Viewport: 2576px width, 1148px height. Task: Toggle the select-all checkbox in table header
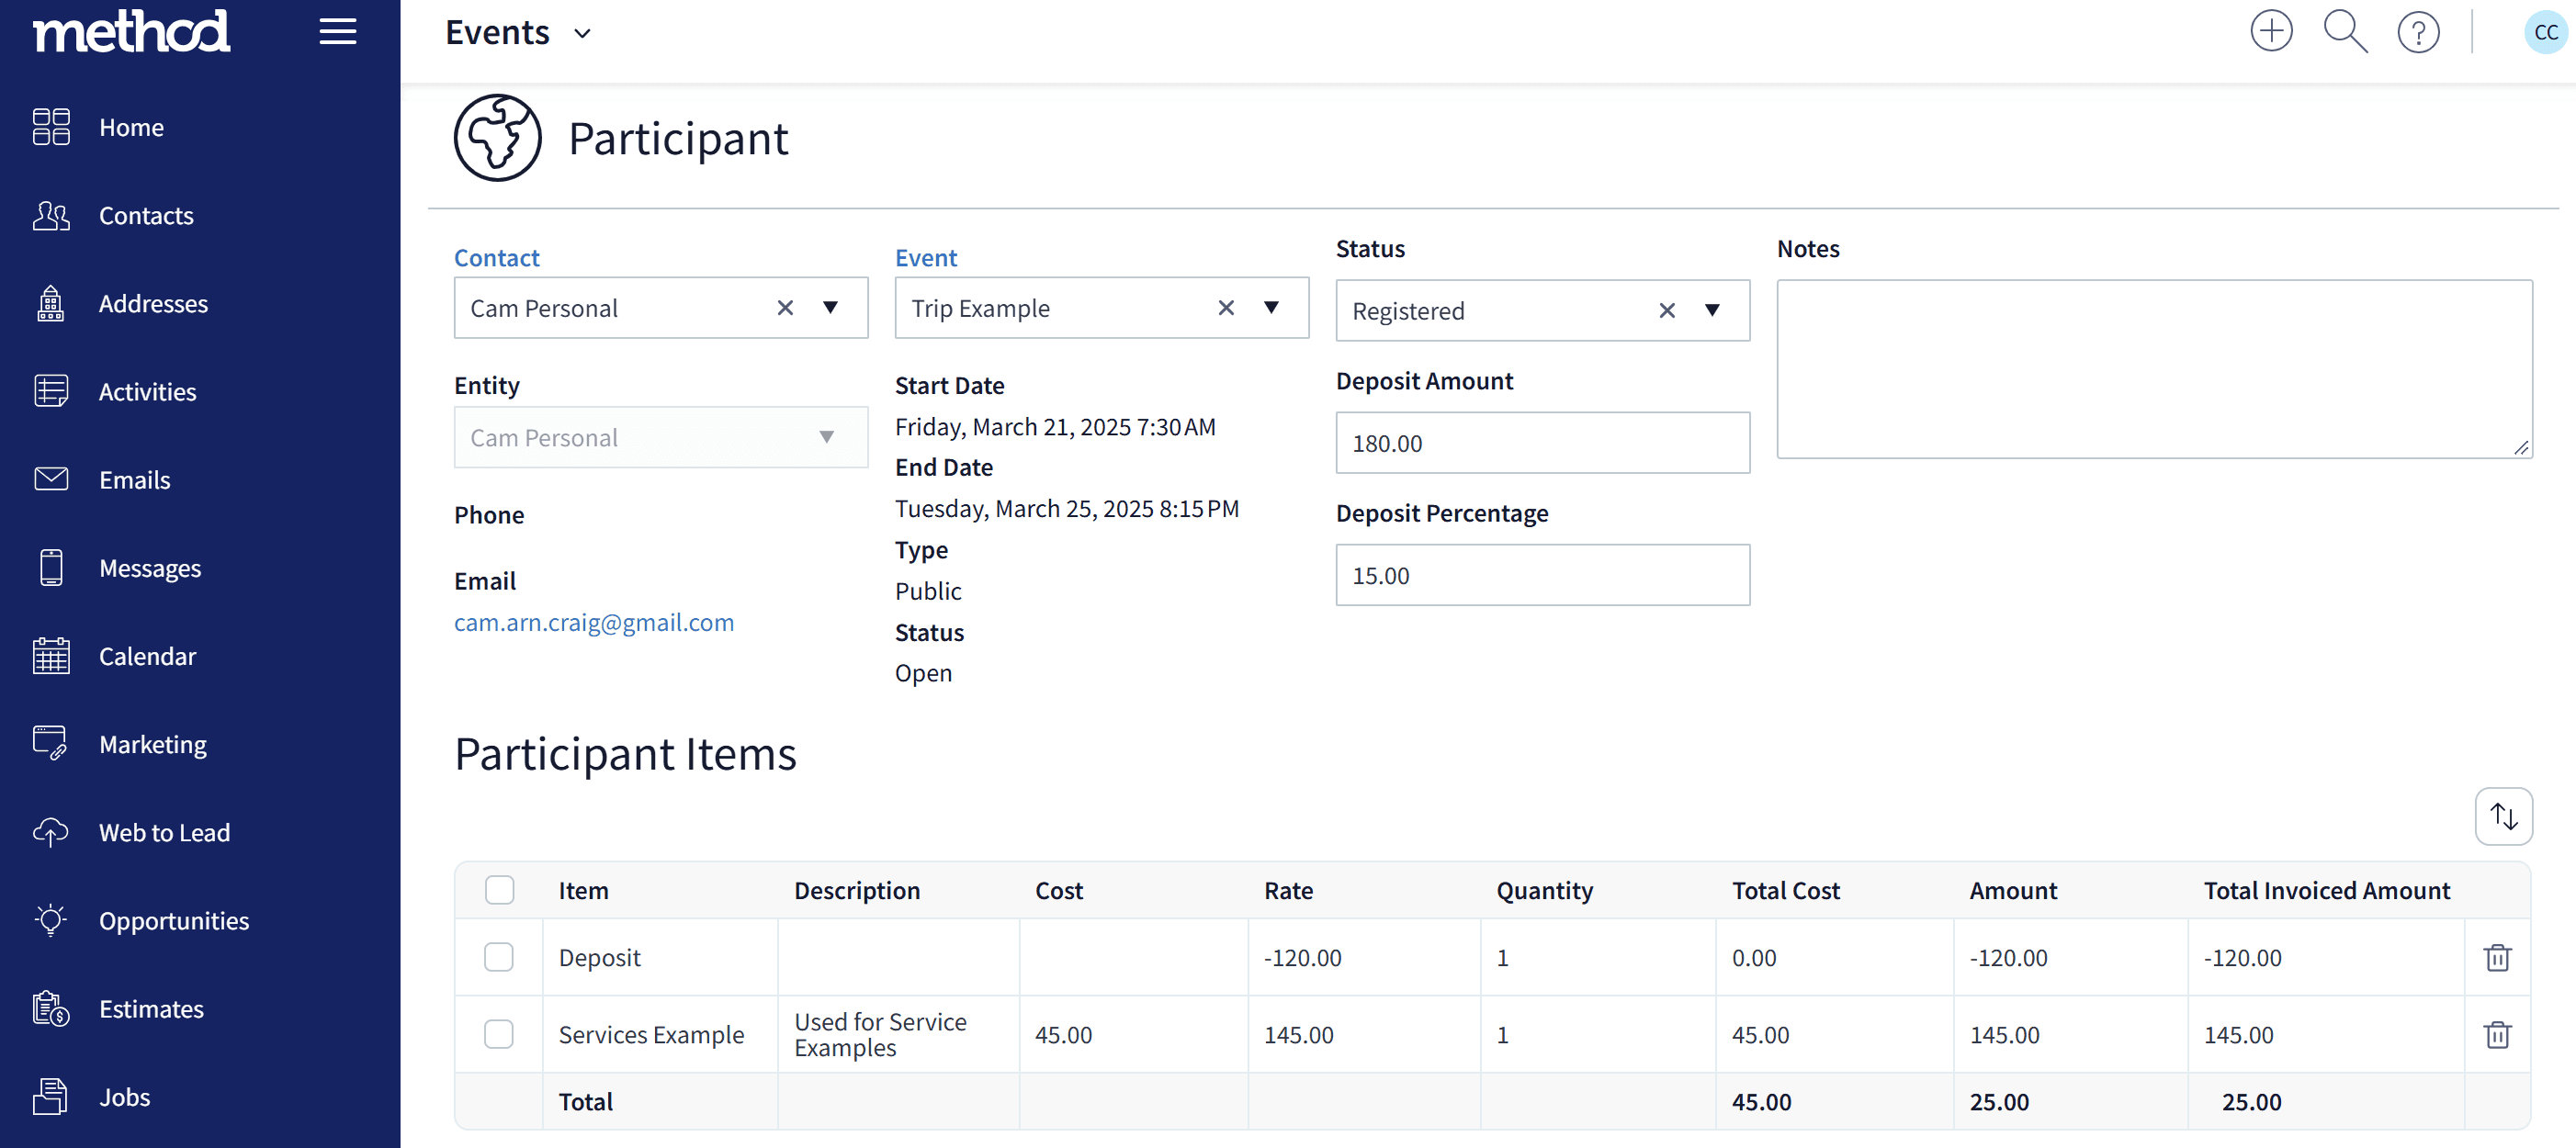pos(499,890)
